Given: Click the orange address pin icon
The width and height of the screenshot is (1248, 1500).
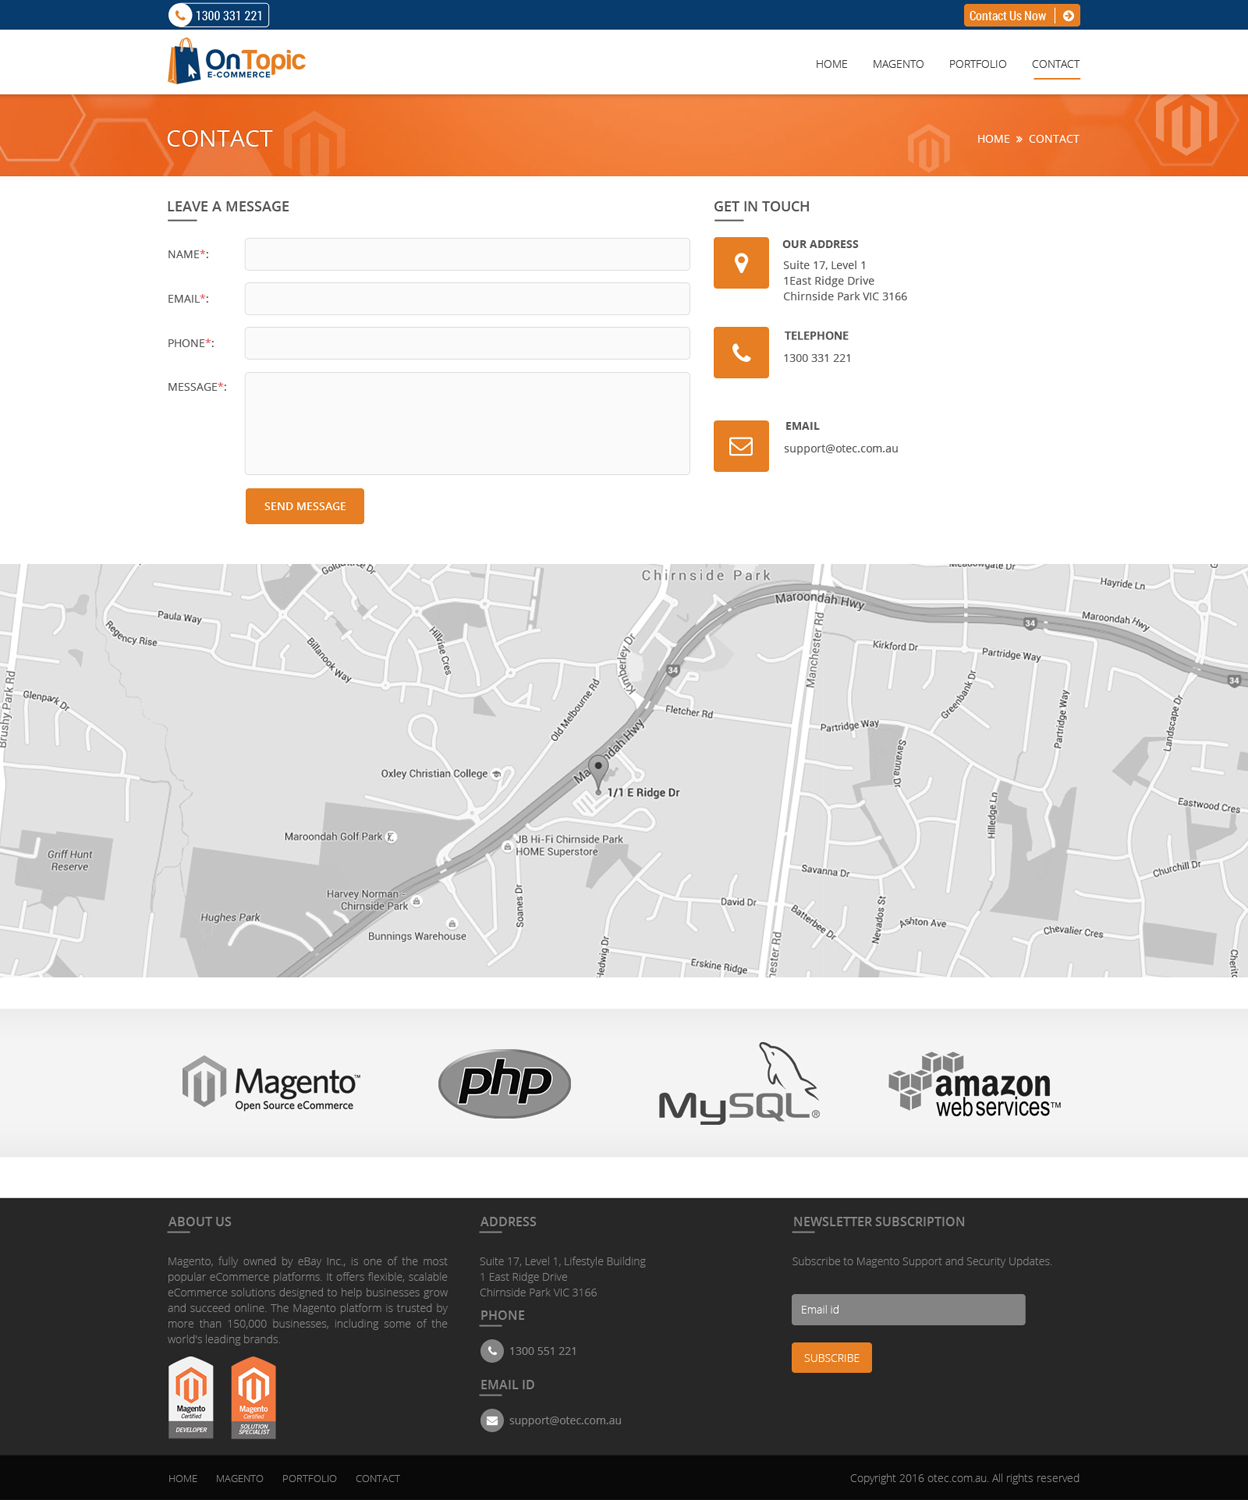Looking at the screenshot, I should point(741,263).
